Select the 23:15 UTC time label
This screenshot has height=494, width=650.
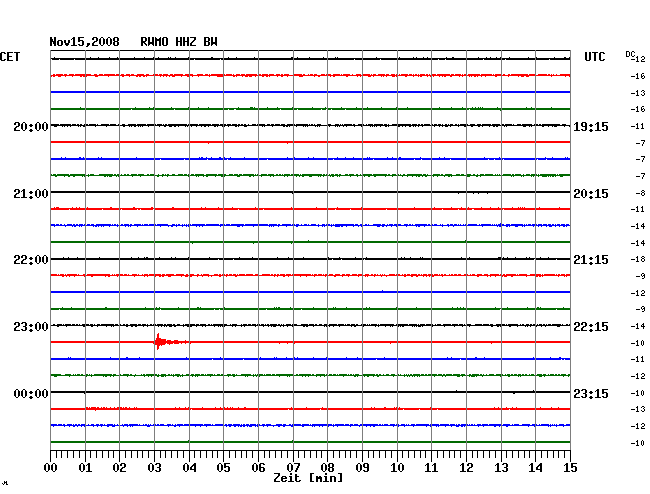(x=591, y=393)
